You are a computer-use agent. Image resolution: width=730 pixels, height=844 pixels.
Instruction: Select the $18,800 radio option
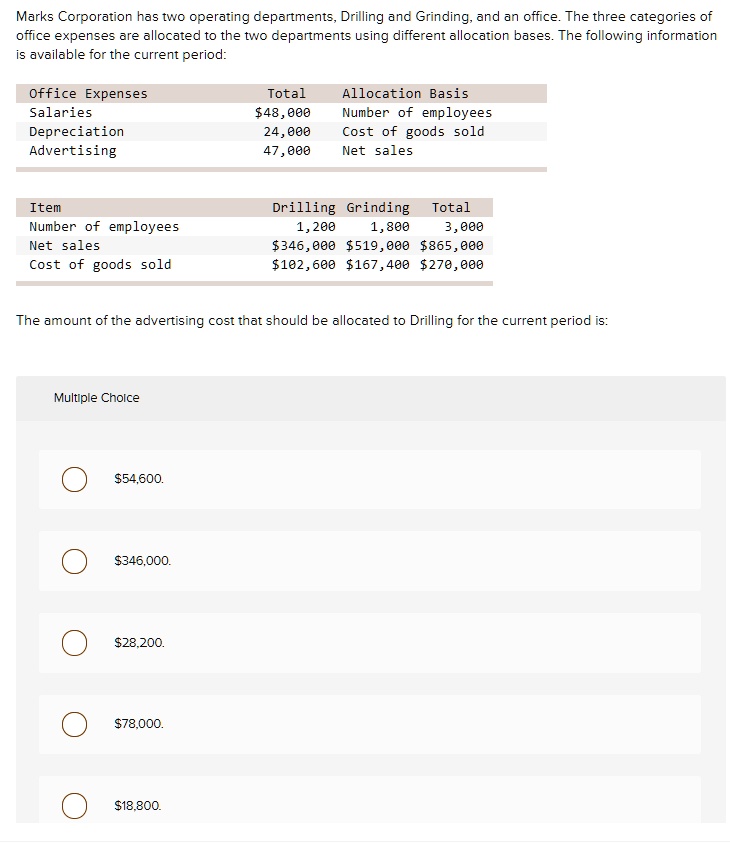coord(74,804)
